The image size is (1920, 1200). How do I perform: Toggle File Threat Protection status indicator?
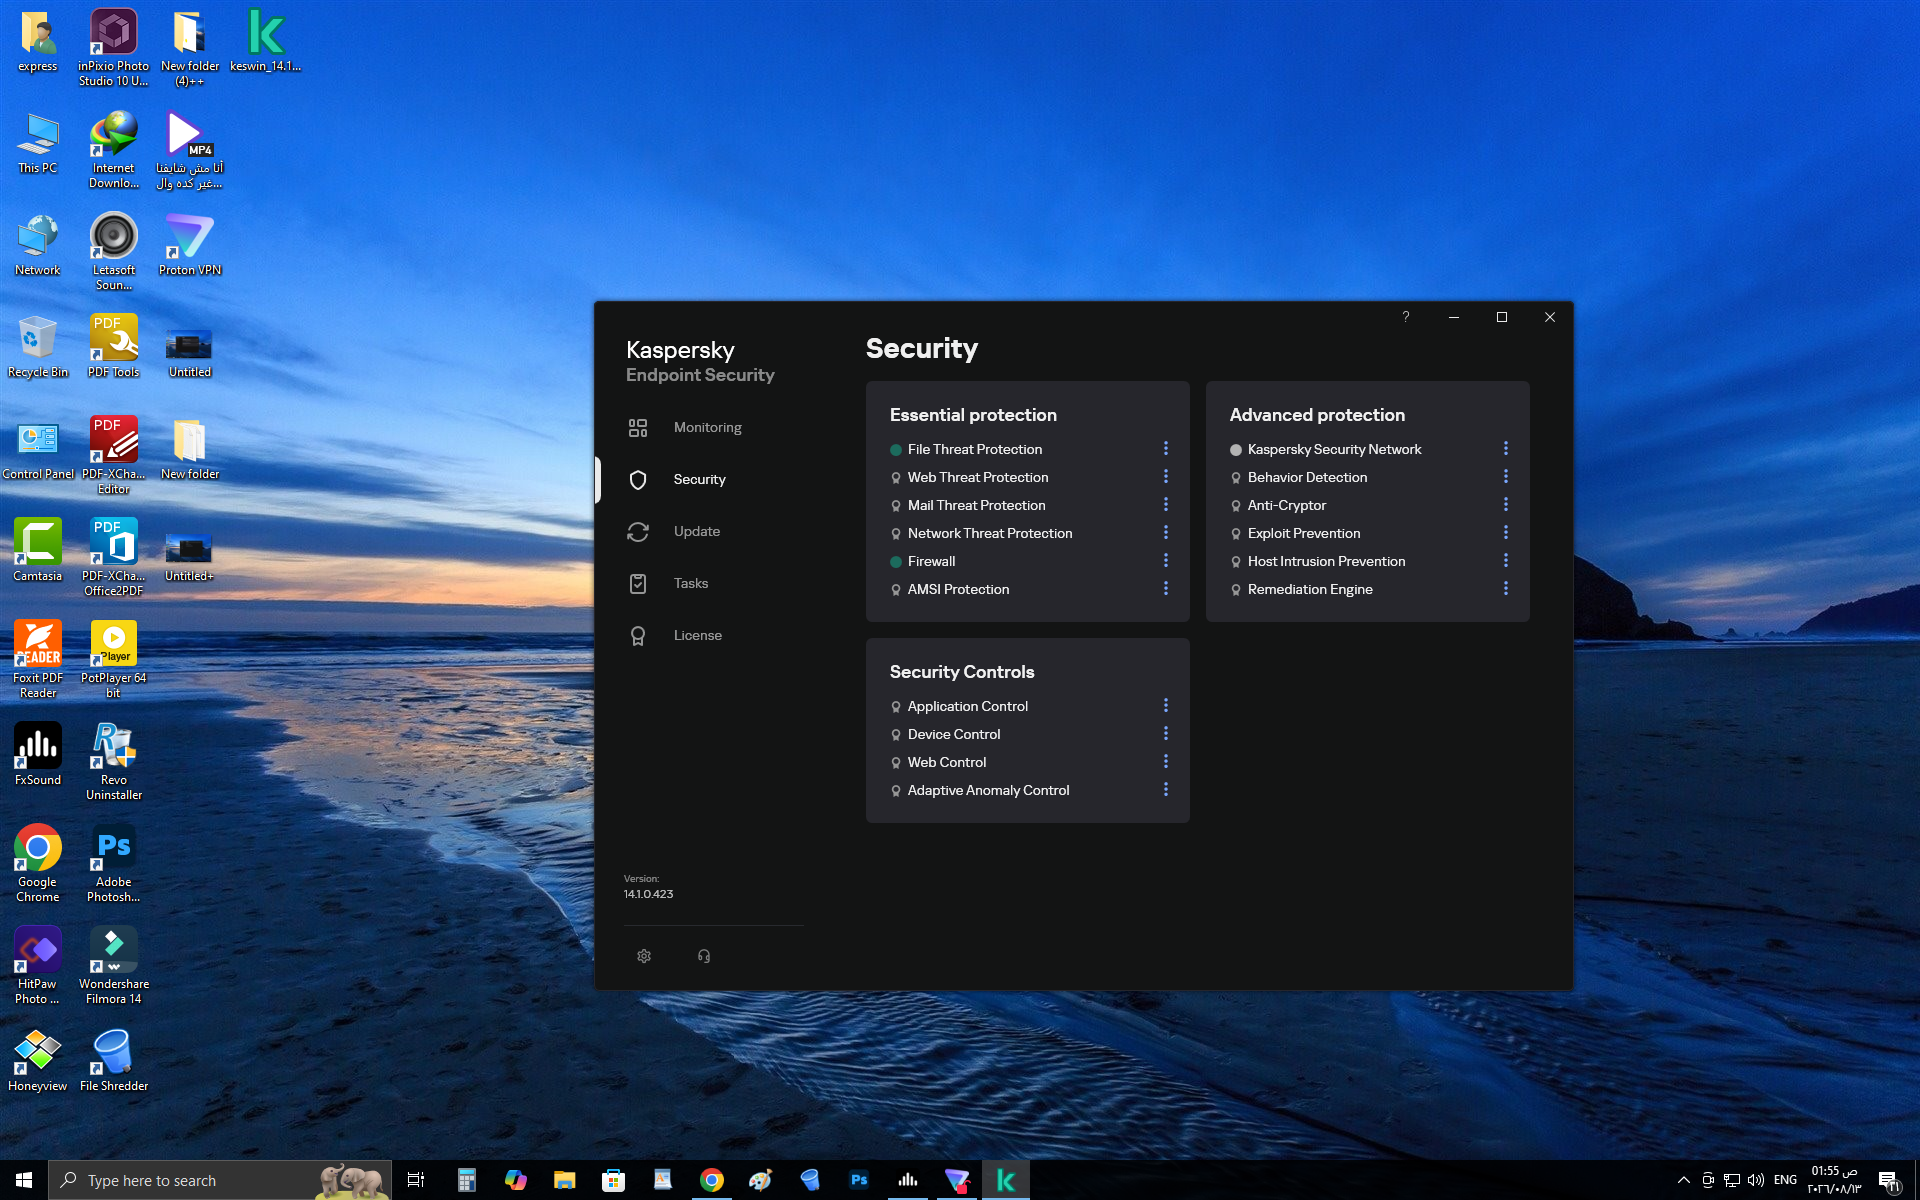(x=896, y=450)
